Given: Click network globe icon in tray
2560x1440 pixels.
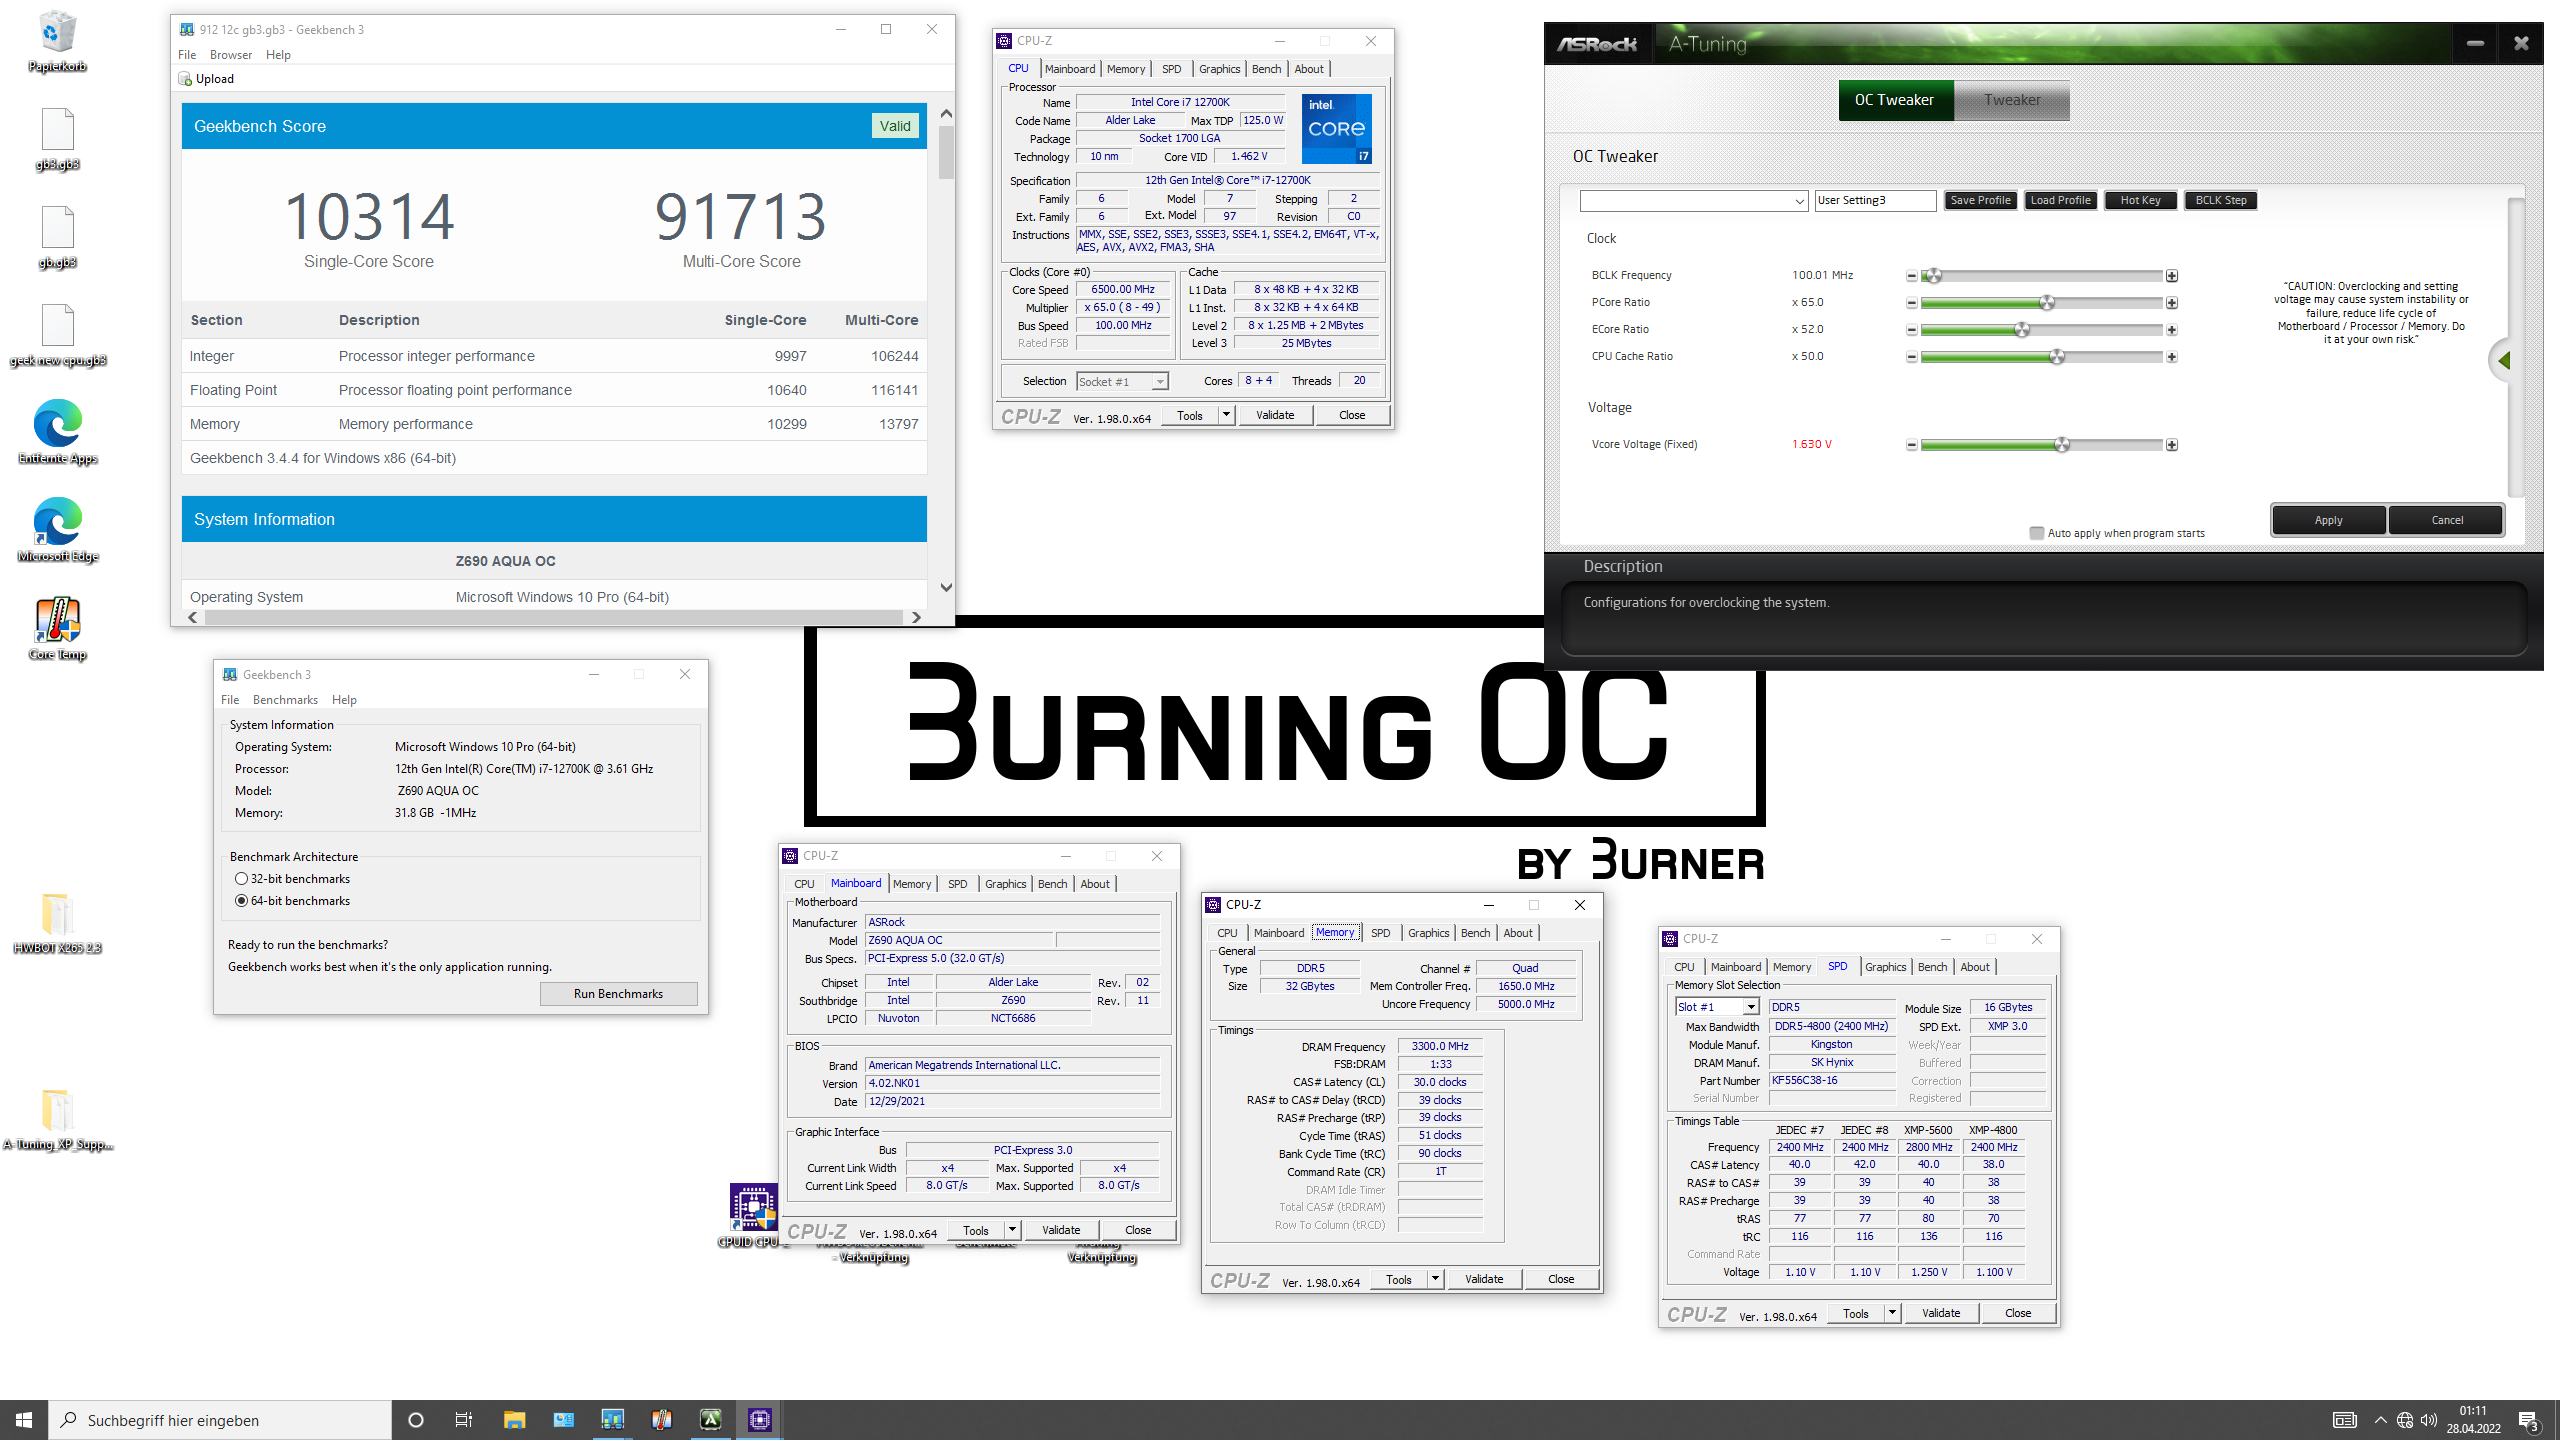Looking at the screenshot, I should coord(2405,1420).
